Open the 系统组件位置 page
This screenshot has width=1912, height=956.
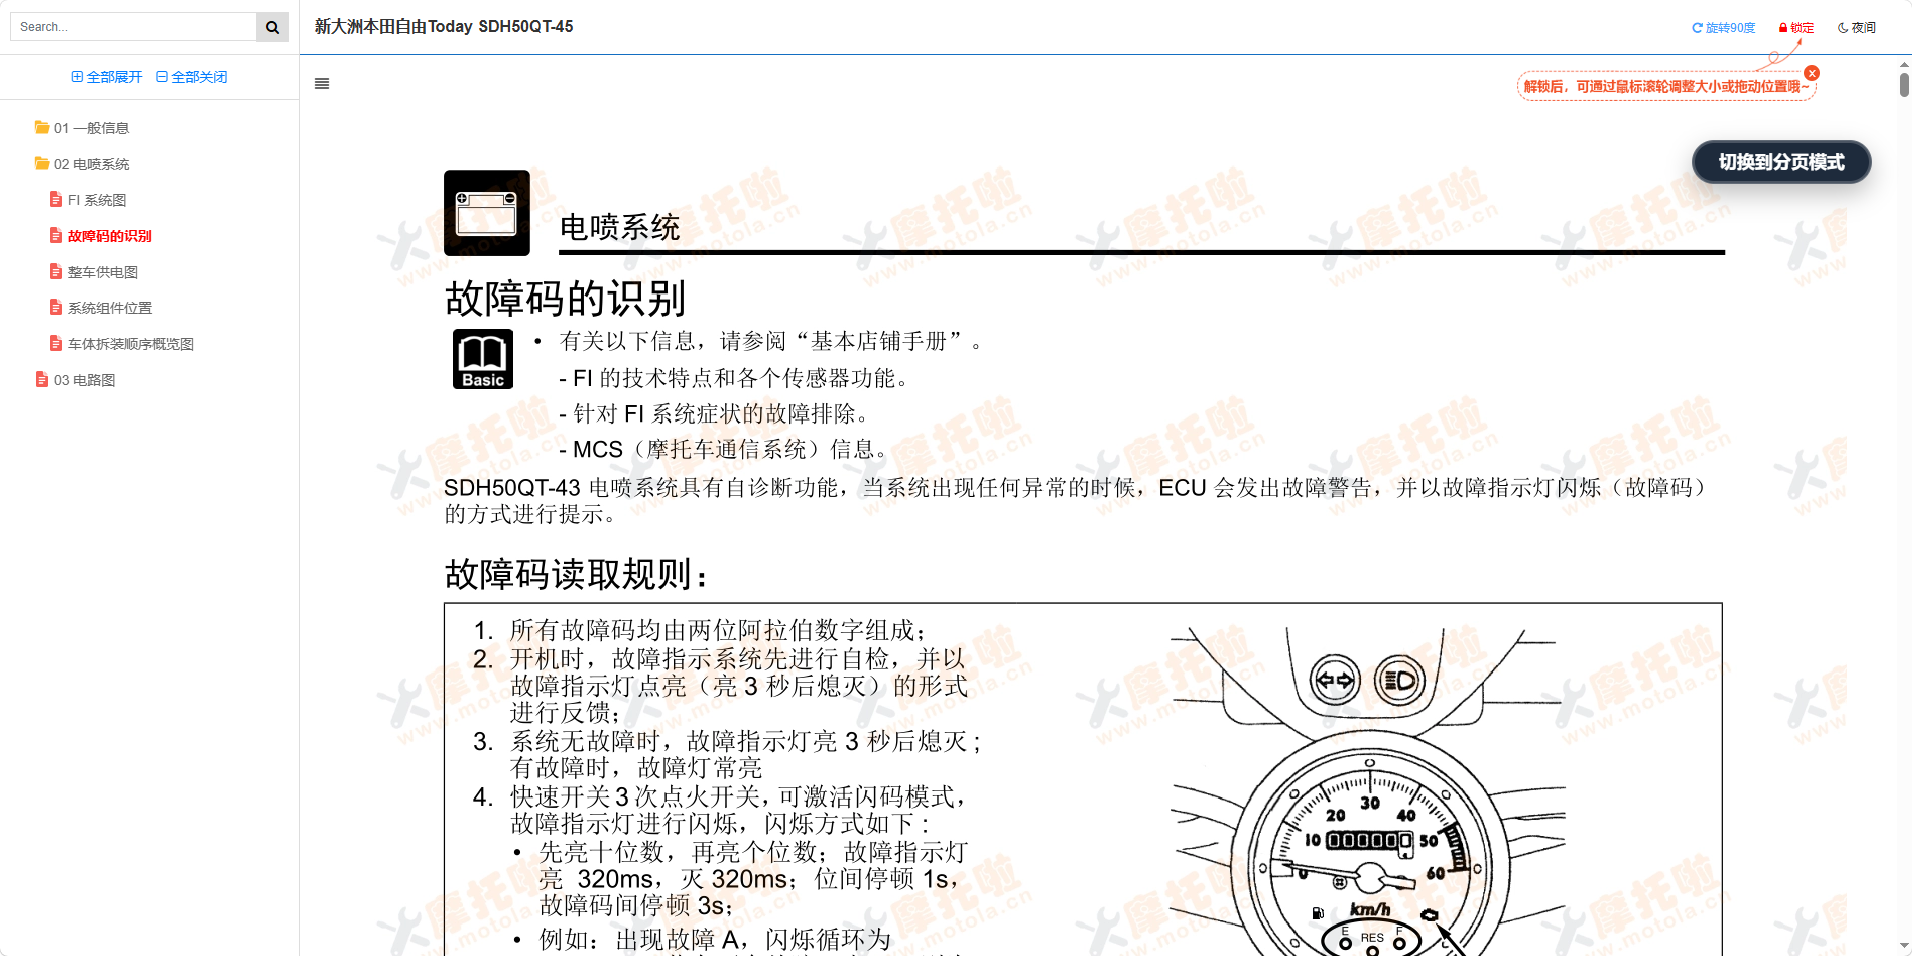(x=109, y=308)
